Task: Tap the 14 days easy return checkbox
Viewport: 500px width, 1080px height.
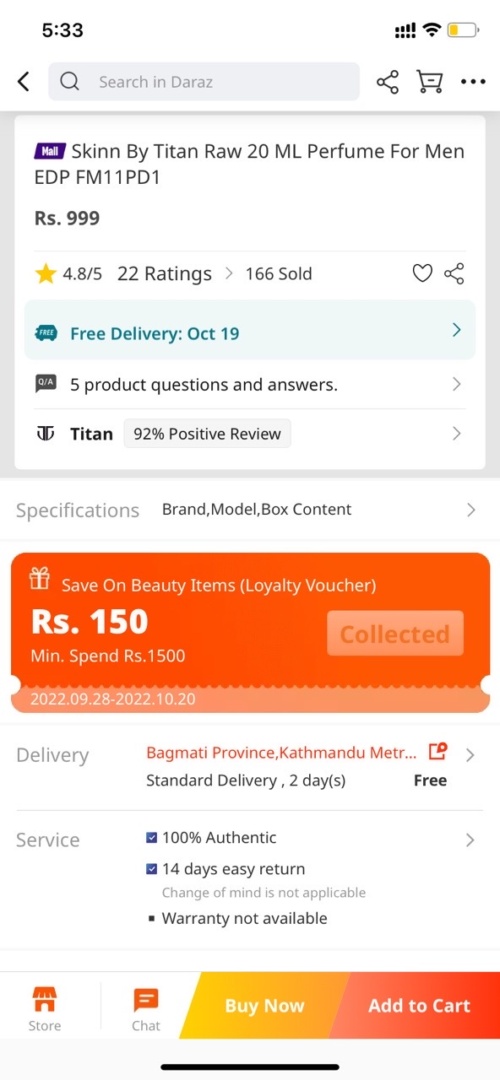Action: coord(152,869)
